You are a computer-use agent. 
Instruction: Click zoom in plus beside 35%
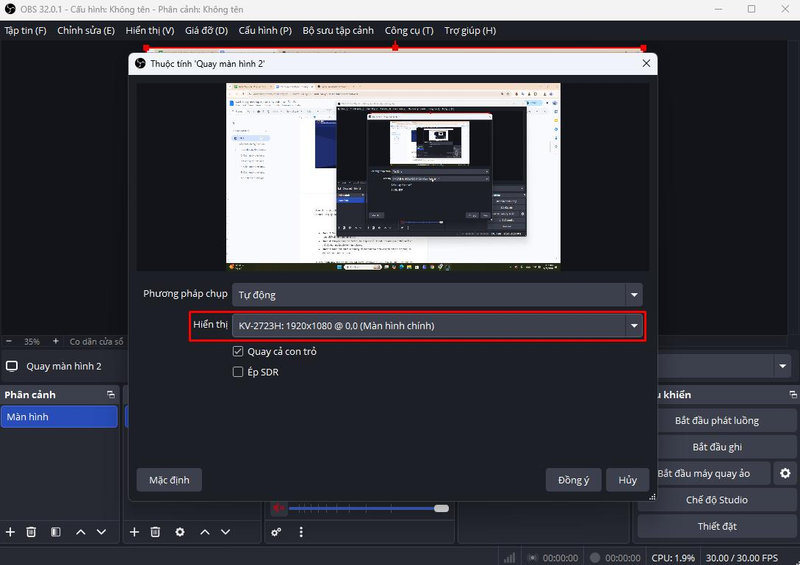coord(55,341)
